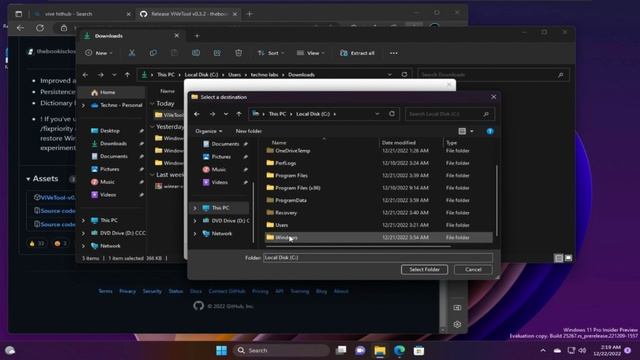Click the dialog vertical scrollbar
The width and height of the screenshot is (640, 360).
(x=497, y=200)
